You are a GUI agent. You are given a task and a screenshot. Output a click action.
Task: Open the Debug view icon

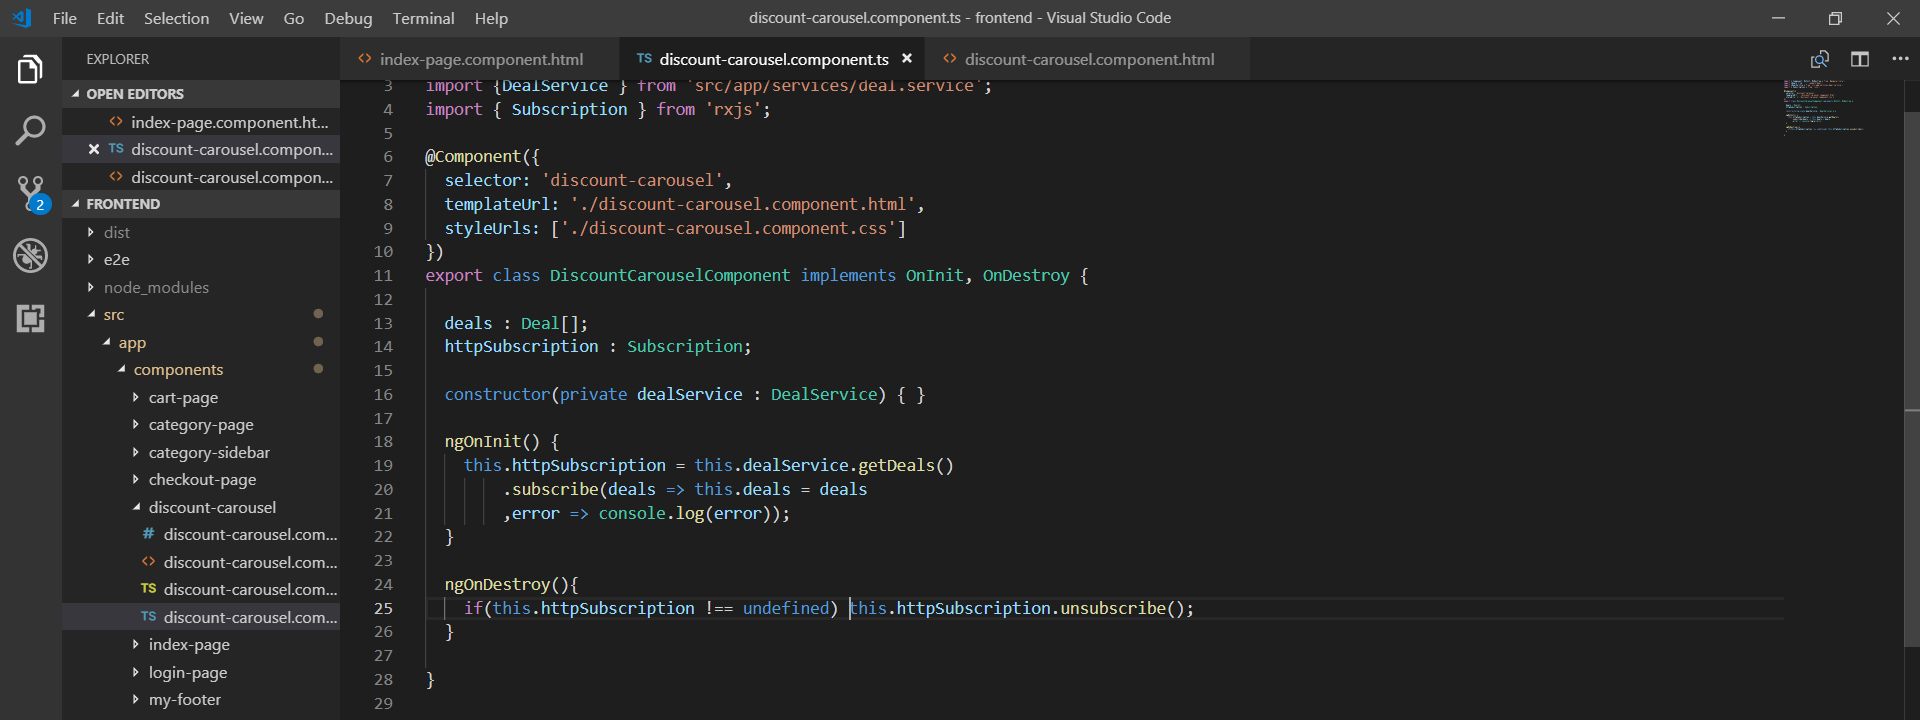(x=30, y=256)
